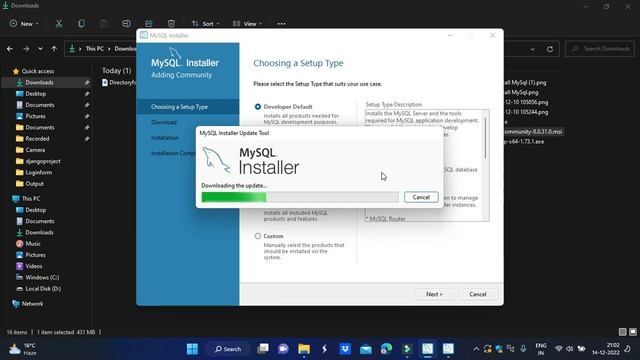640x360 pixels.
Task: Select the Installation step in installer sidebar
Action: [165, 138]
